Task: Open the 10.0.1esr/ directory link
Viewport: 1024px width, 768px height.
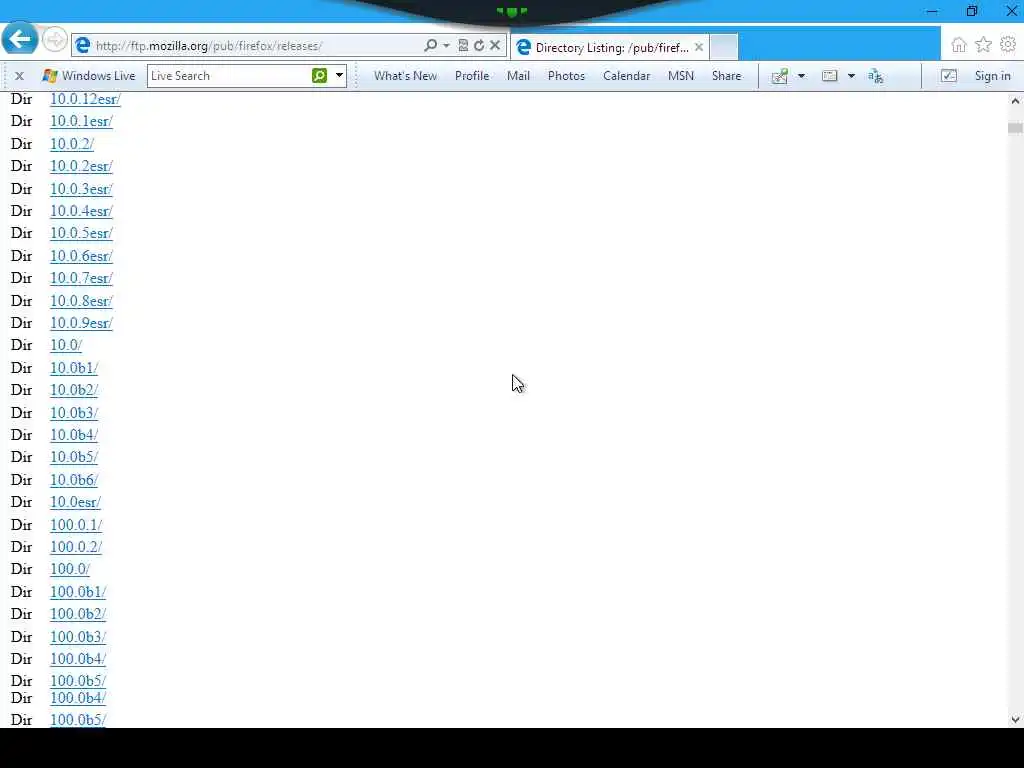Action: coord(81,121)
